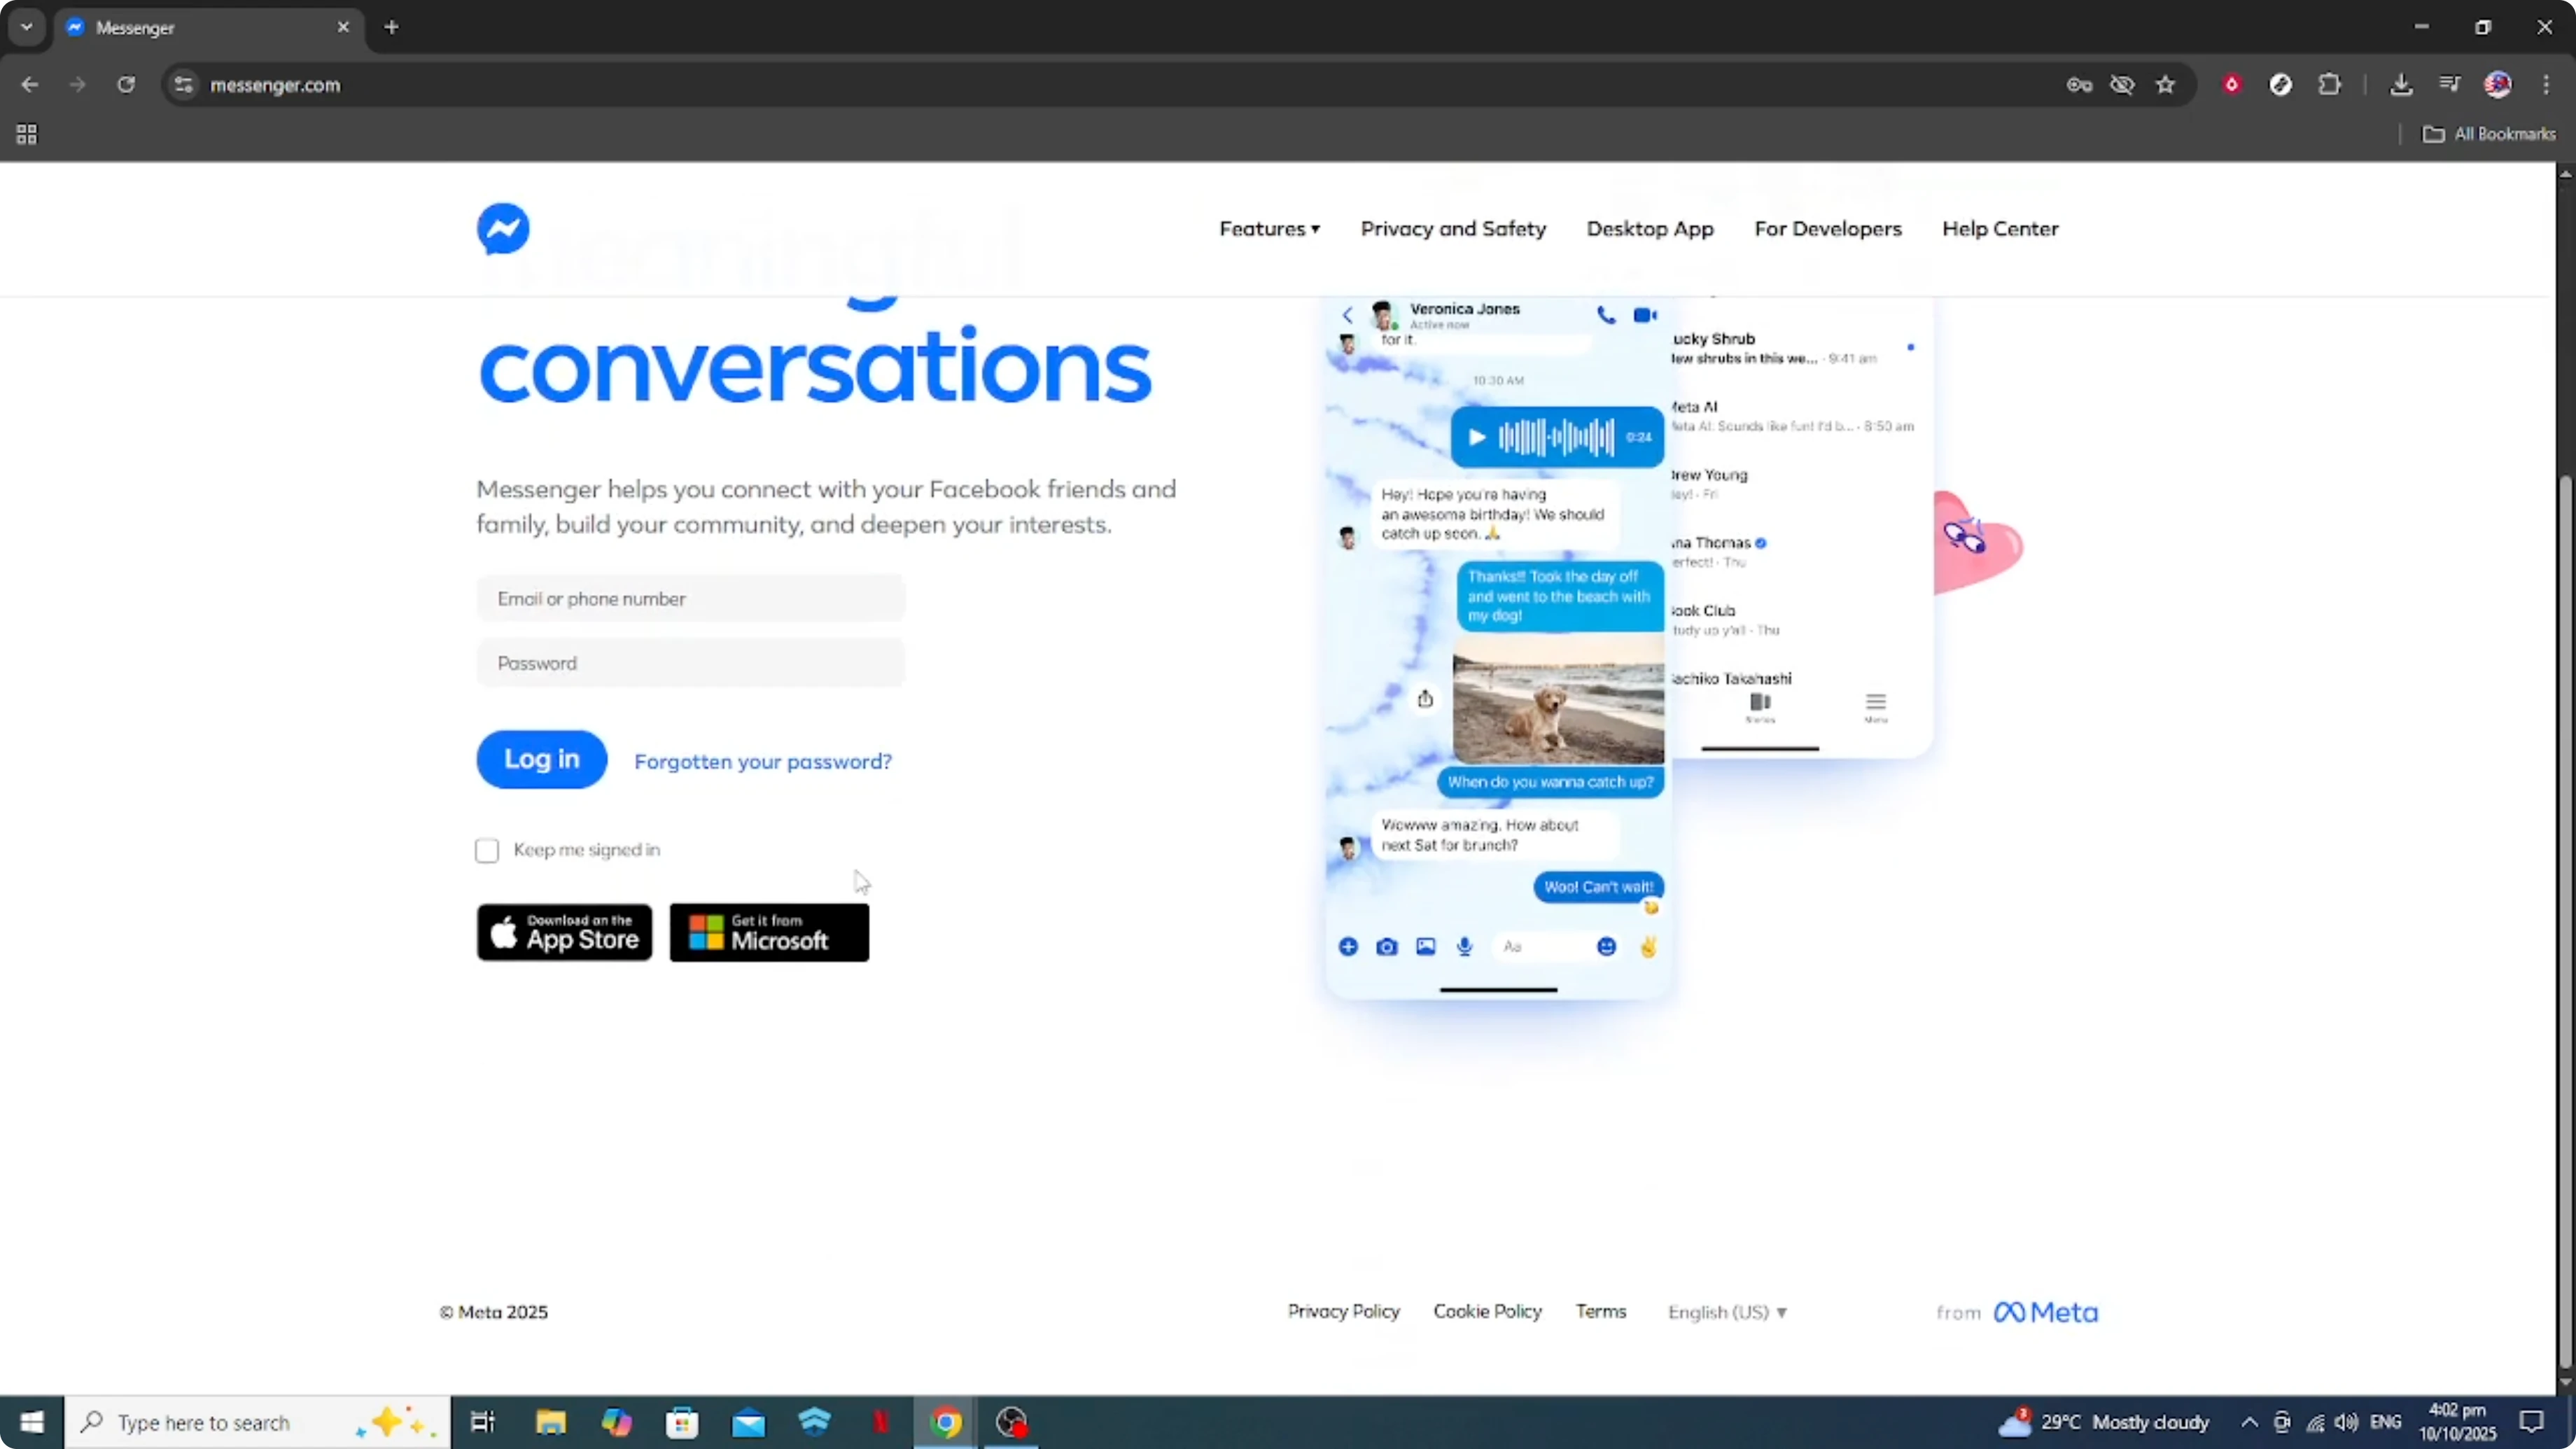Click the photo gallery icon in the chat preview
2576x1449 pixels.
click(x=1425, y=947)
